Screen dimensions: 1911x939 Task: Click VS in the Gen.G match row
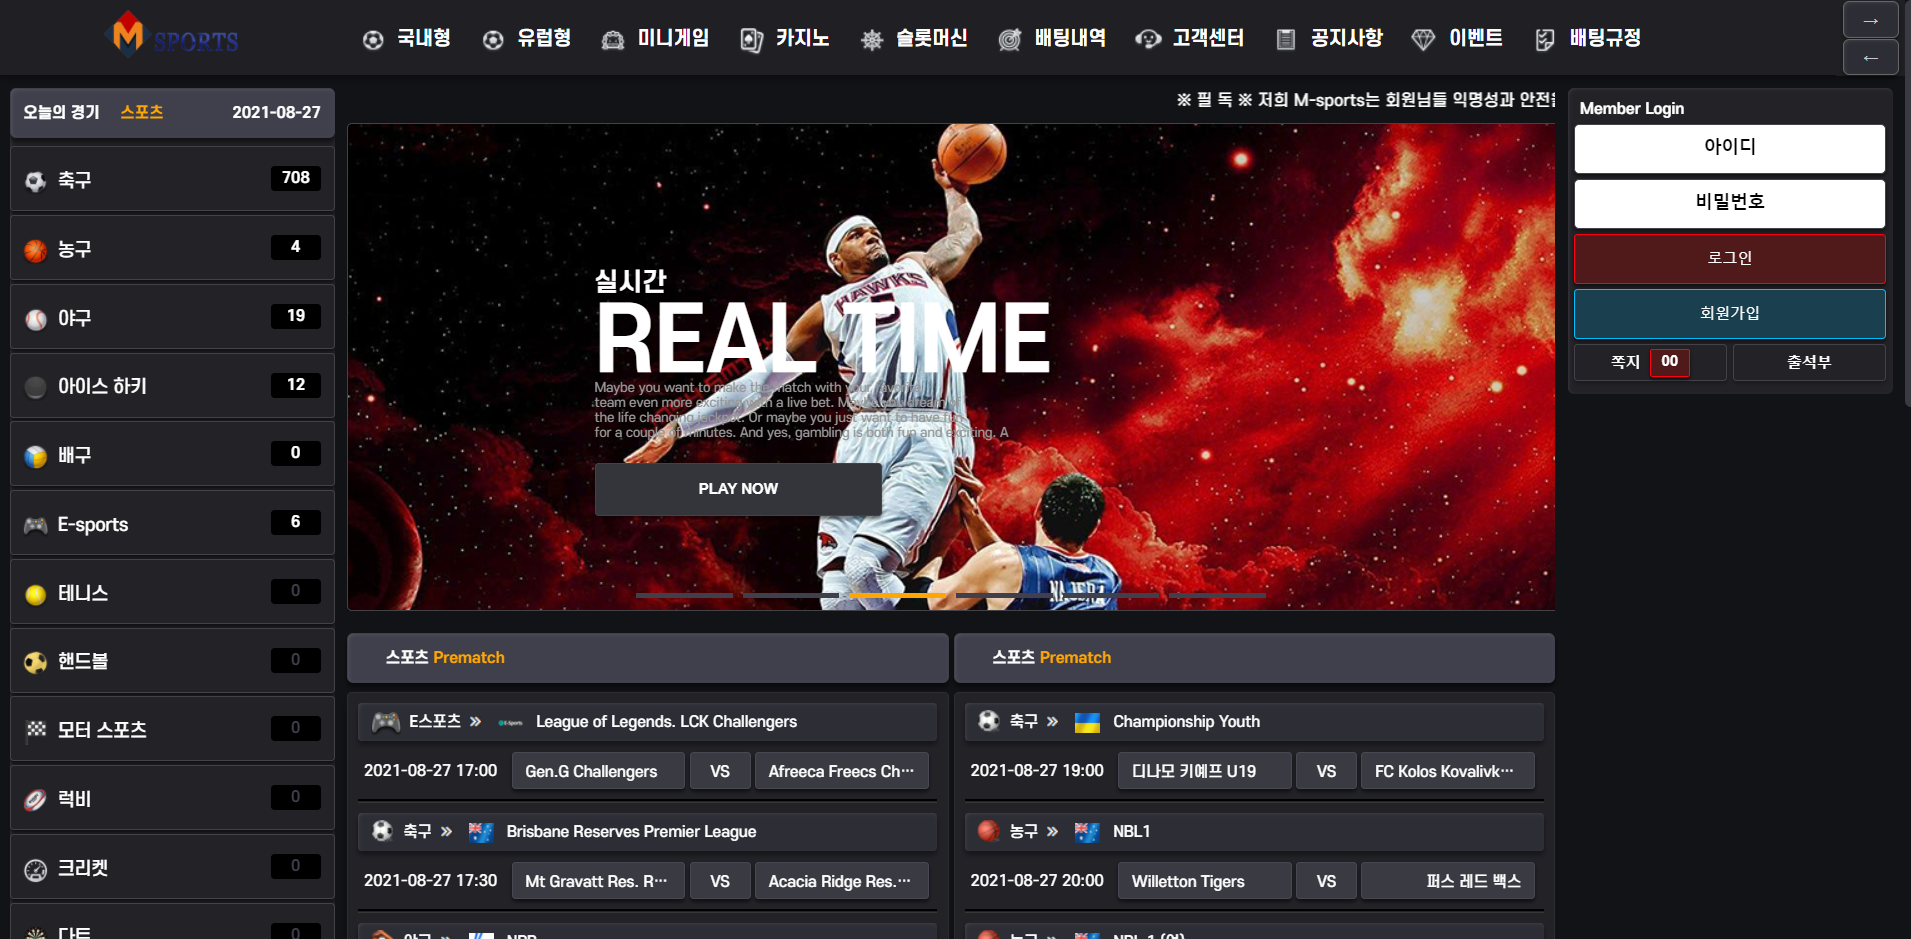click(x=720, y=771)
